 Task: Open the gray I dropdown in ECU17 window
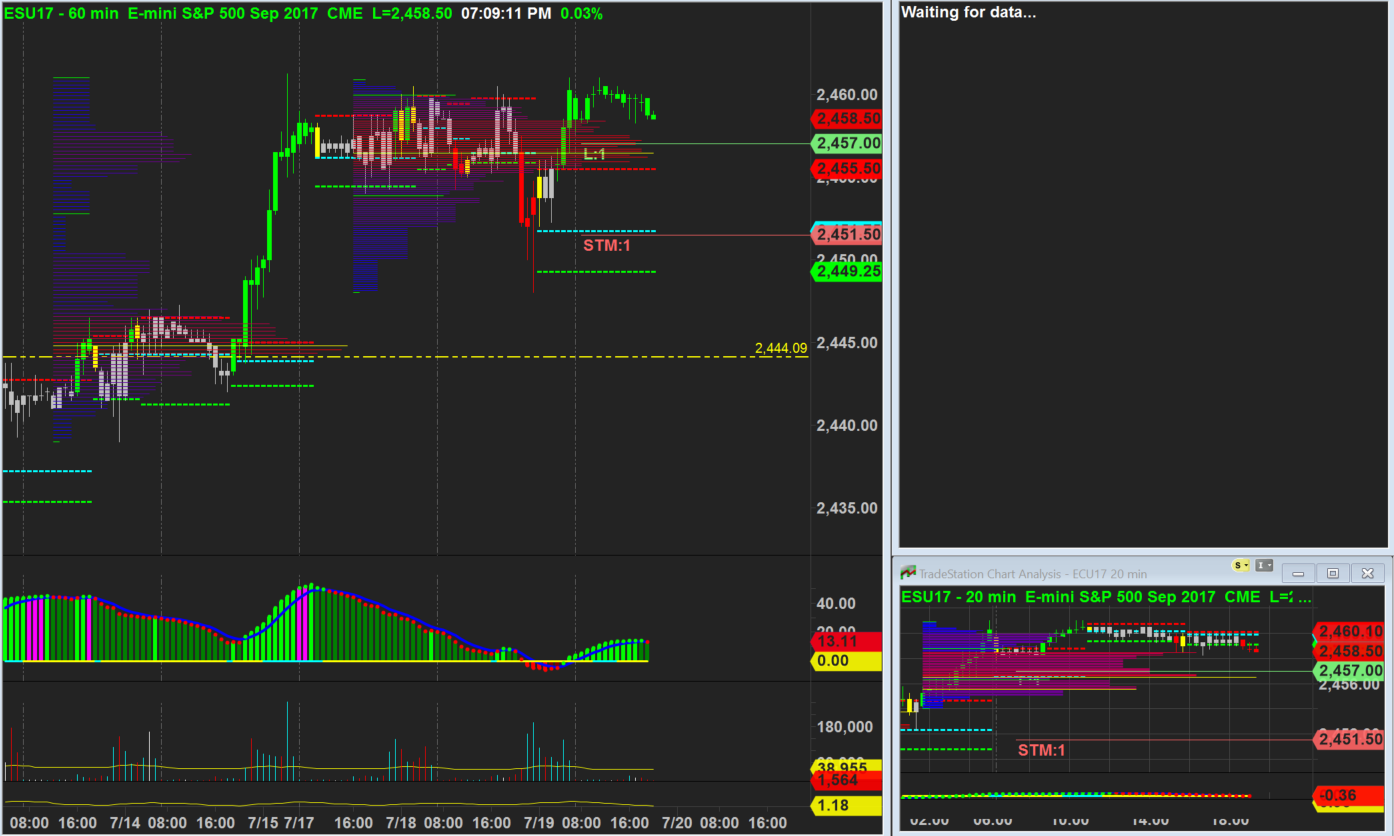pos(1263,566)
